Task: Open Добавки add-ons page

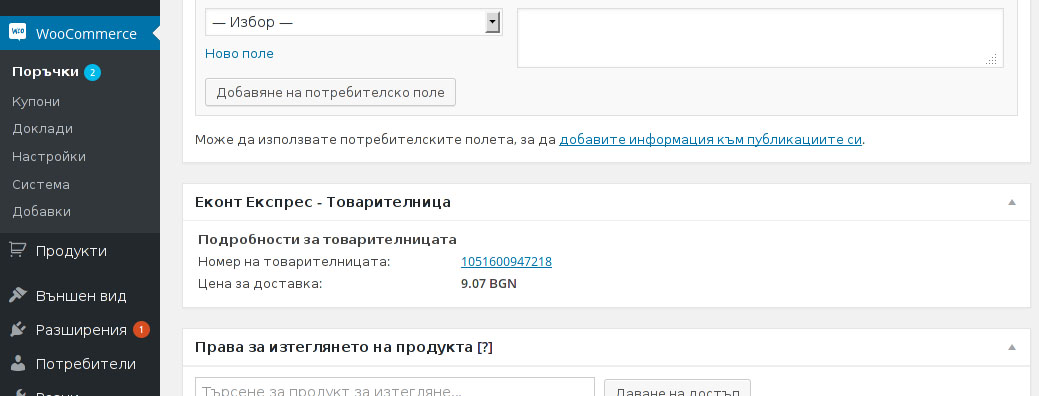Action: click(x=41, y=212)
